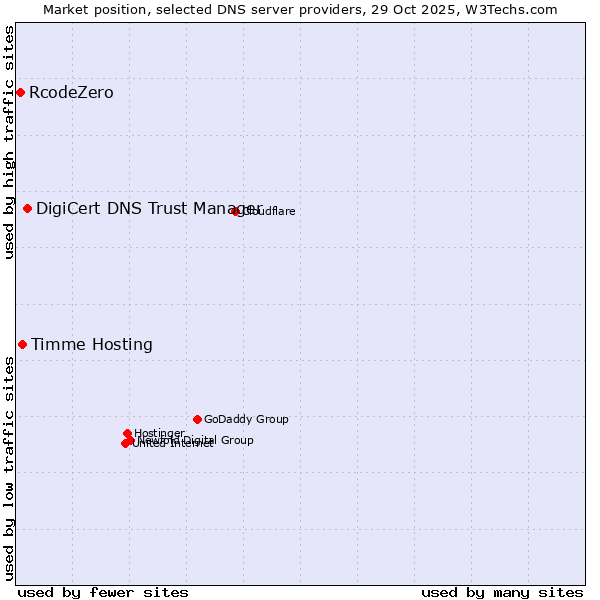Select the Timme Hosting text label
The height and width of the screenshot is (600, 600).
coord(92,345)
